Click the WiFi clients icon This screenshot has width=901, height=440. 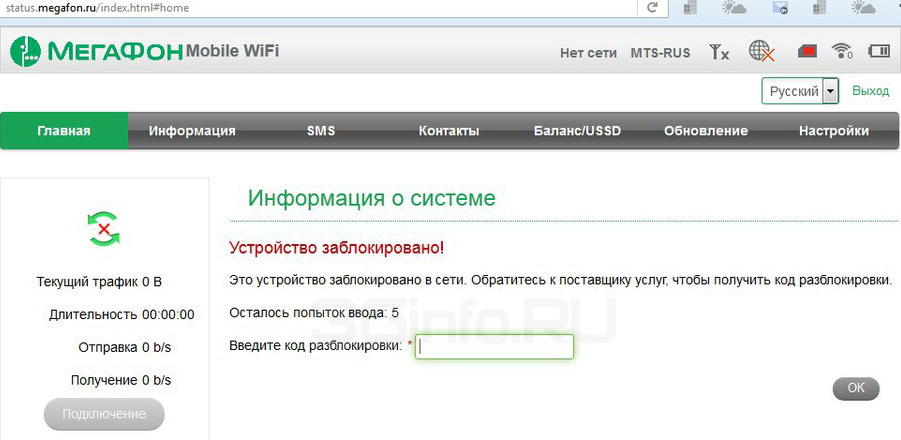[842, 51]
